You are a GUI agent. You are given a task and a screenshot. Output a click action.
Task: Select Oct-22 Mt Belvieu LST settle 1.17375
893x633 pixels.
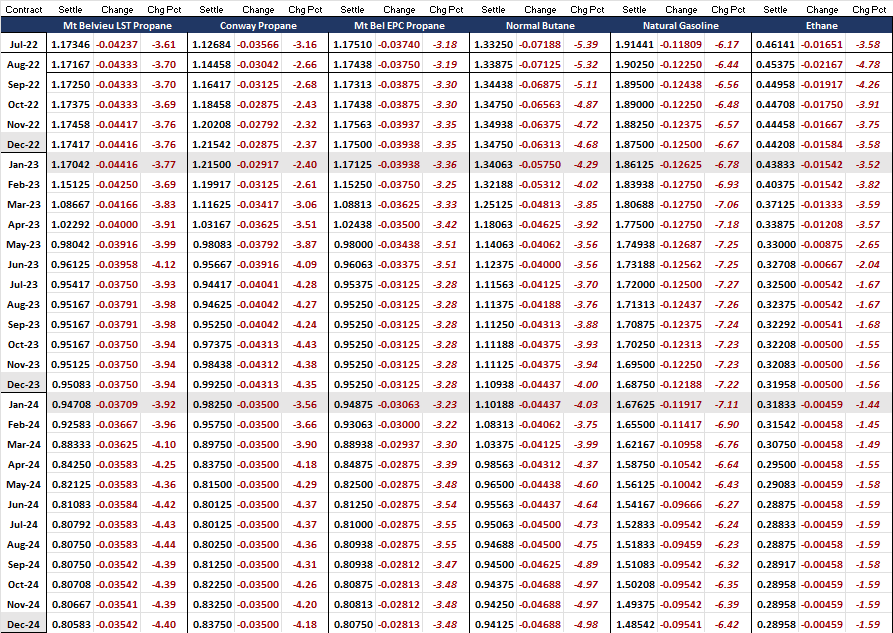click(71, 105)
